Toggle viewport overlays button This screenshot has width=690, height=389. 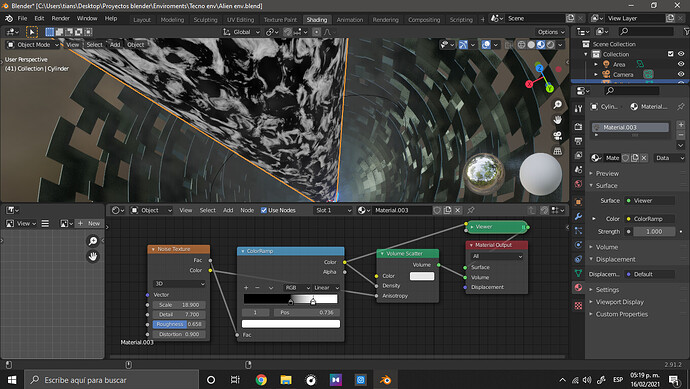pos(486,44)
